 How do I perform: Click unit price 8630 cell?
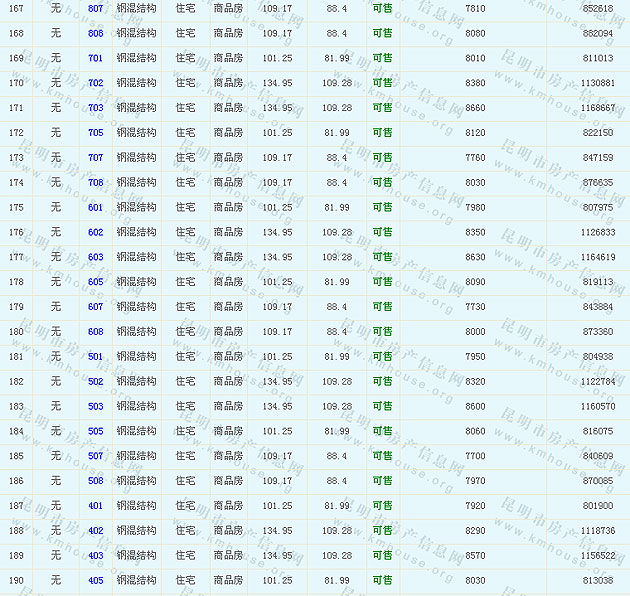[x=475, y=257]
